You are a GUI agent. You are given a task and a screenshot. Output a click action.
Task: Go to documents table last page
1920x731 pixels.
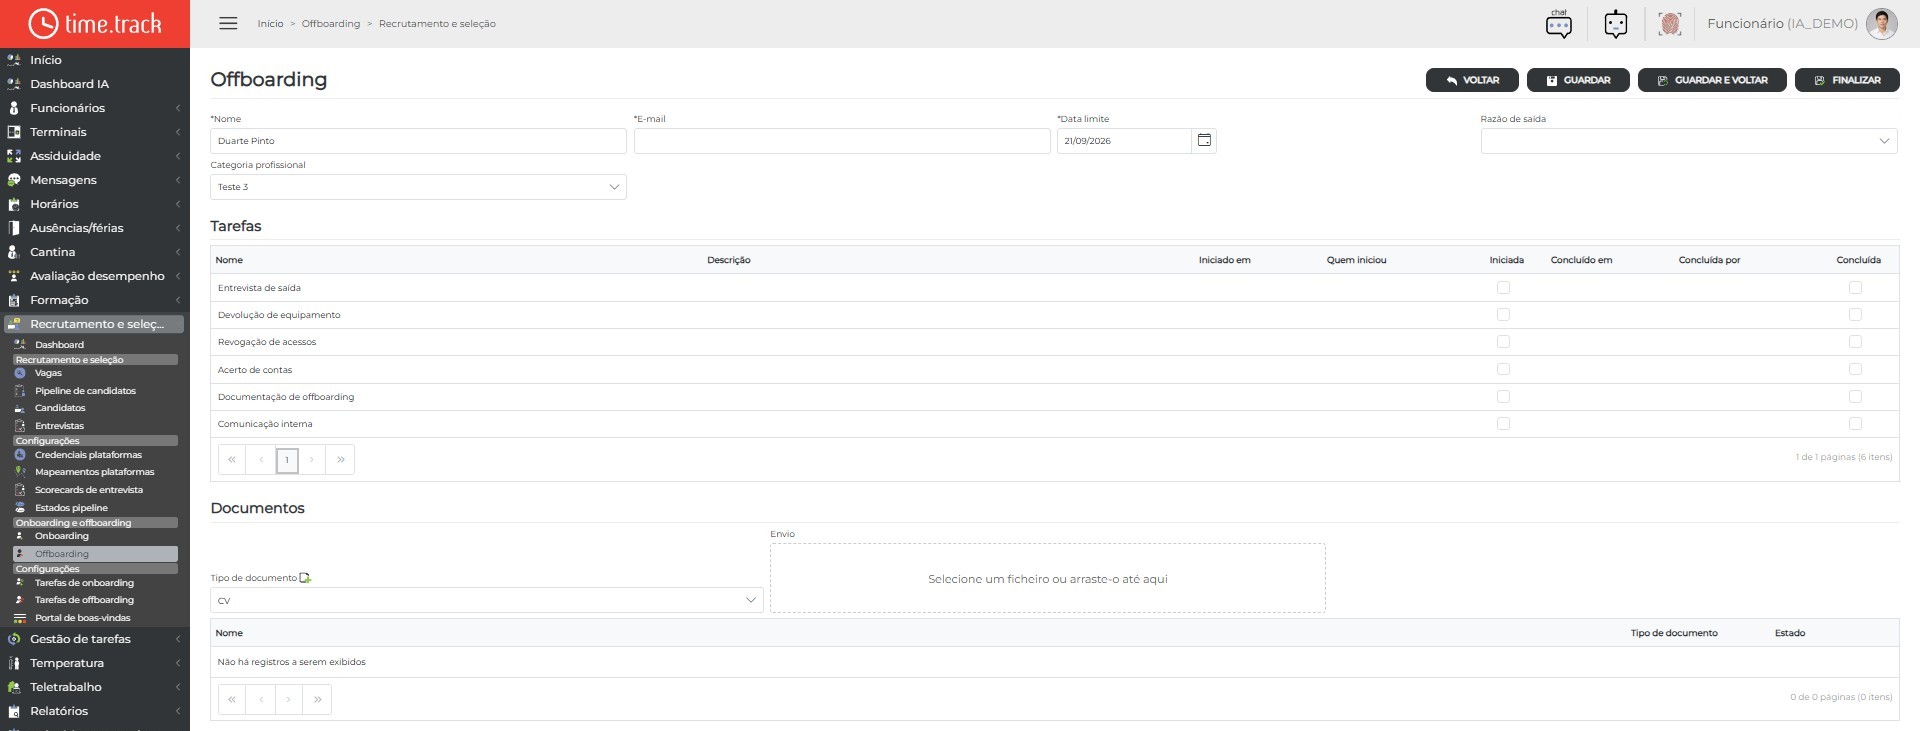[318, 699]
